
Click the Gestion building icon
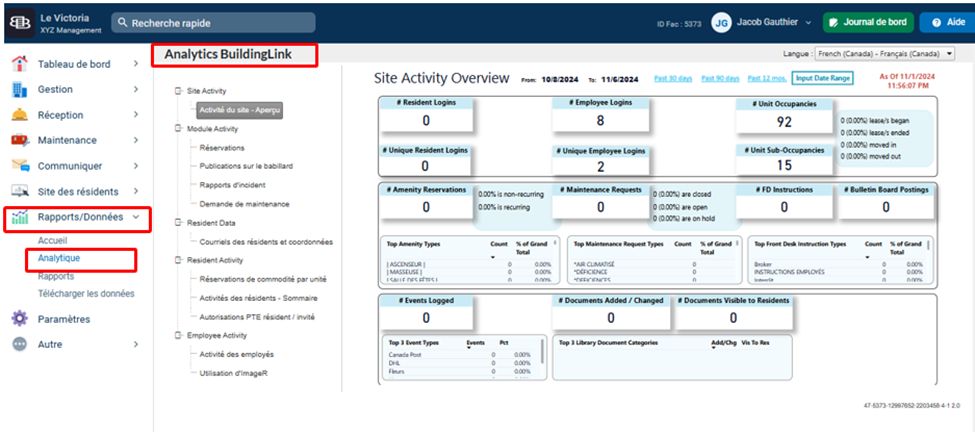[x=20, y=90]
